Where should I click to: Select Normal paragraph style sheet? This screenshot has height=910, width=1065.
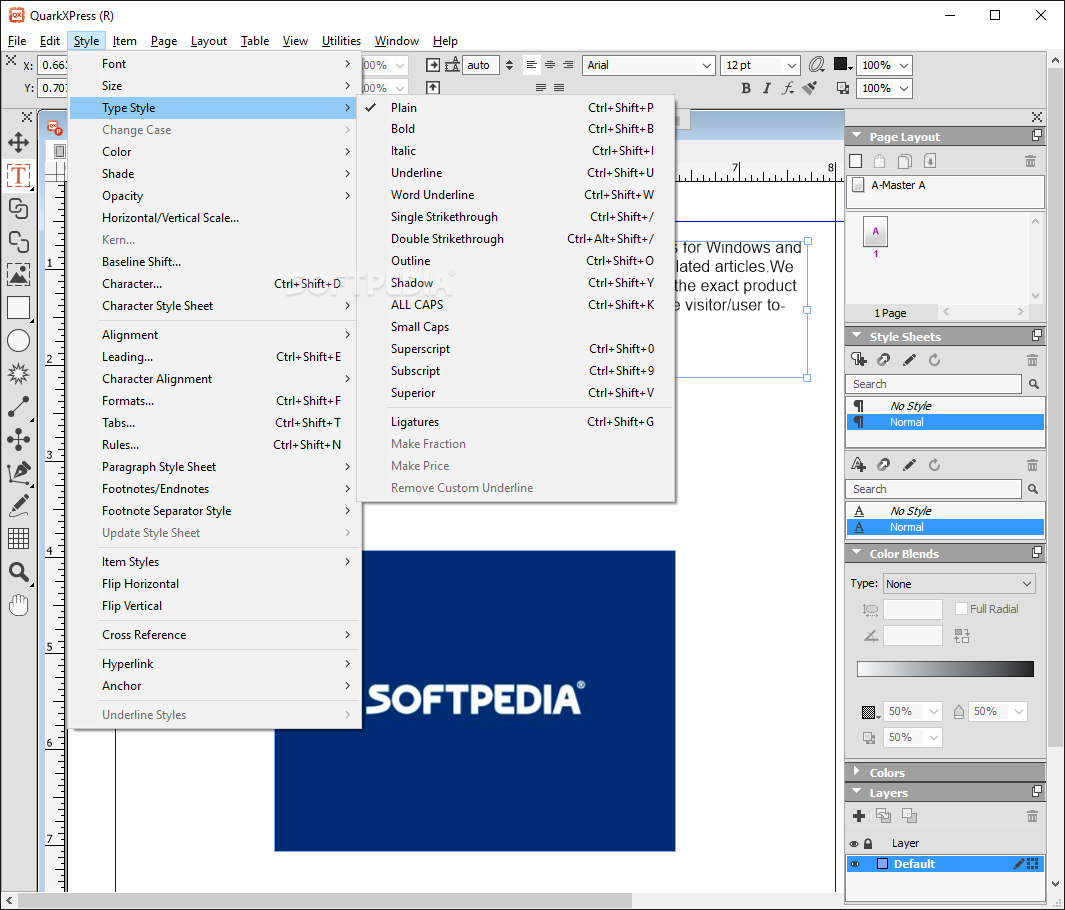click(x=945, y=422)
